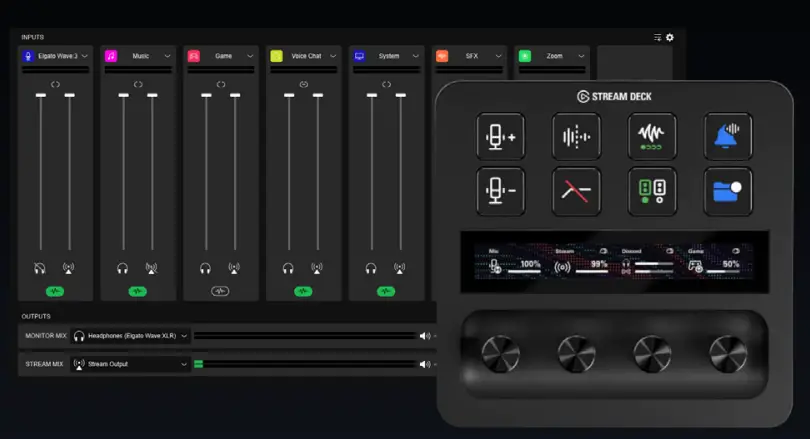Disable the green effects button on System
Image resolution: width=810 pixels, height=439 pixels.
(x=386, y=291)
